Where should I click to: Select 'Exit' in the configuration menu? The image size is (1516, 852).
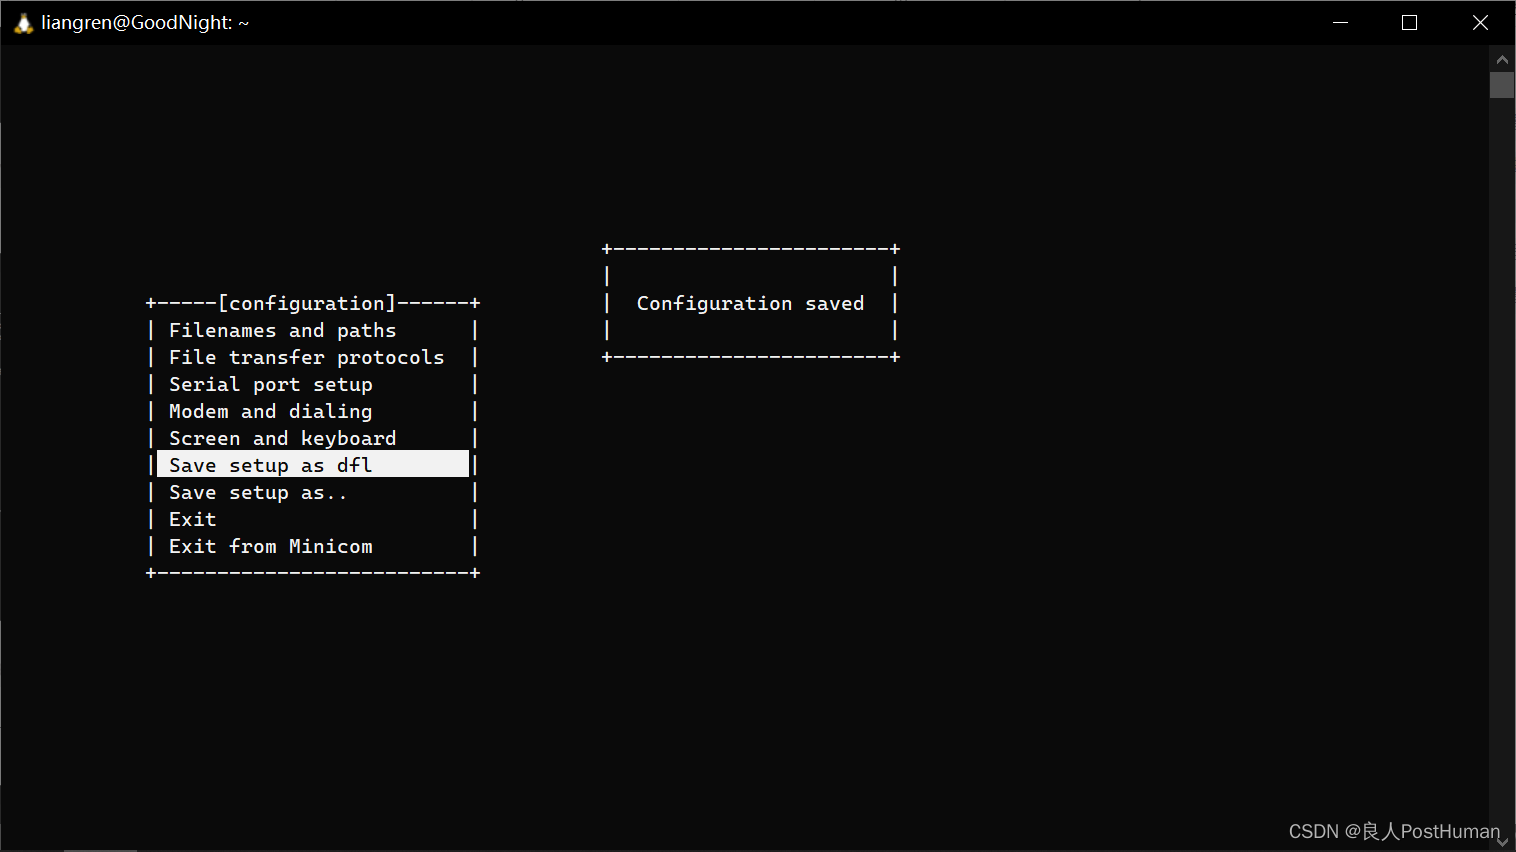point(192,518)
